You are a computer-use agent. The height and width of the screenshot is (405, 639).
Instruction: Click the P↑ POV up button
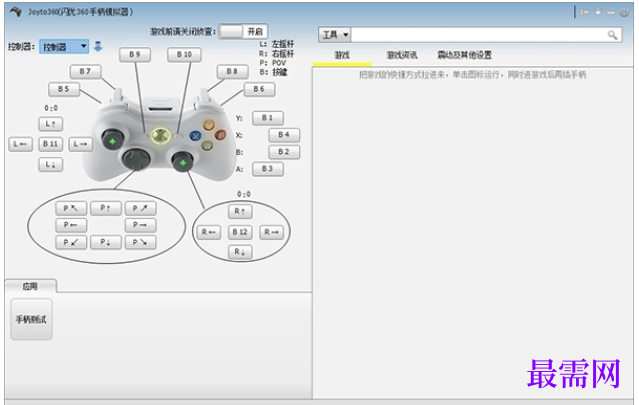(x=106, y=208)
